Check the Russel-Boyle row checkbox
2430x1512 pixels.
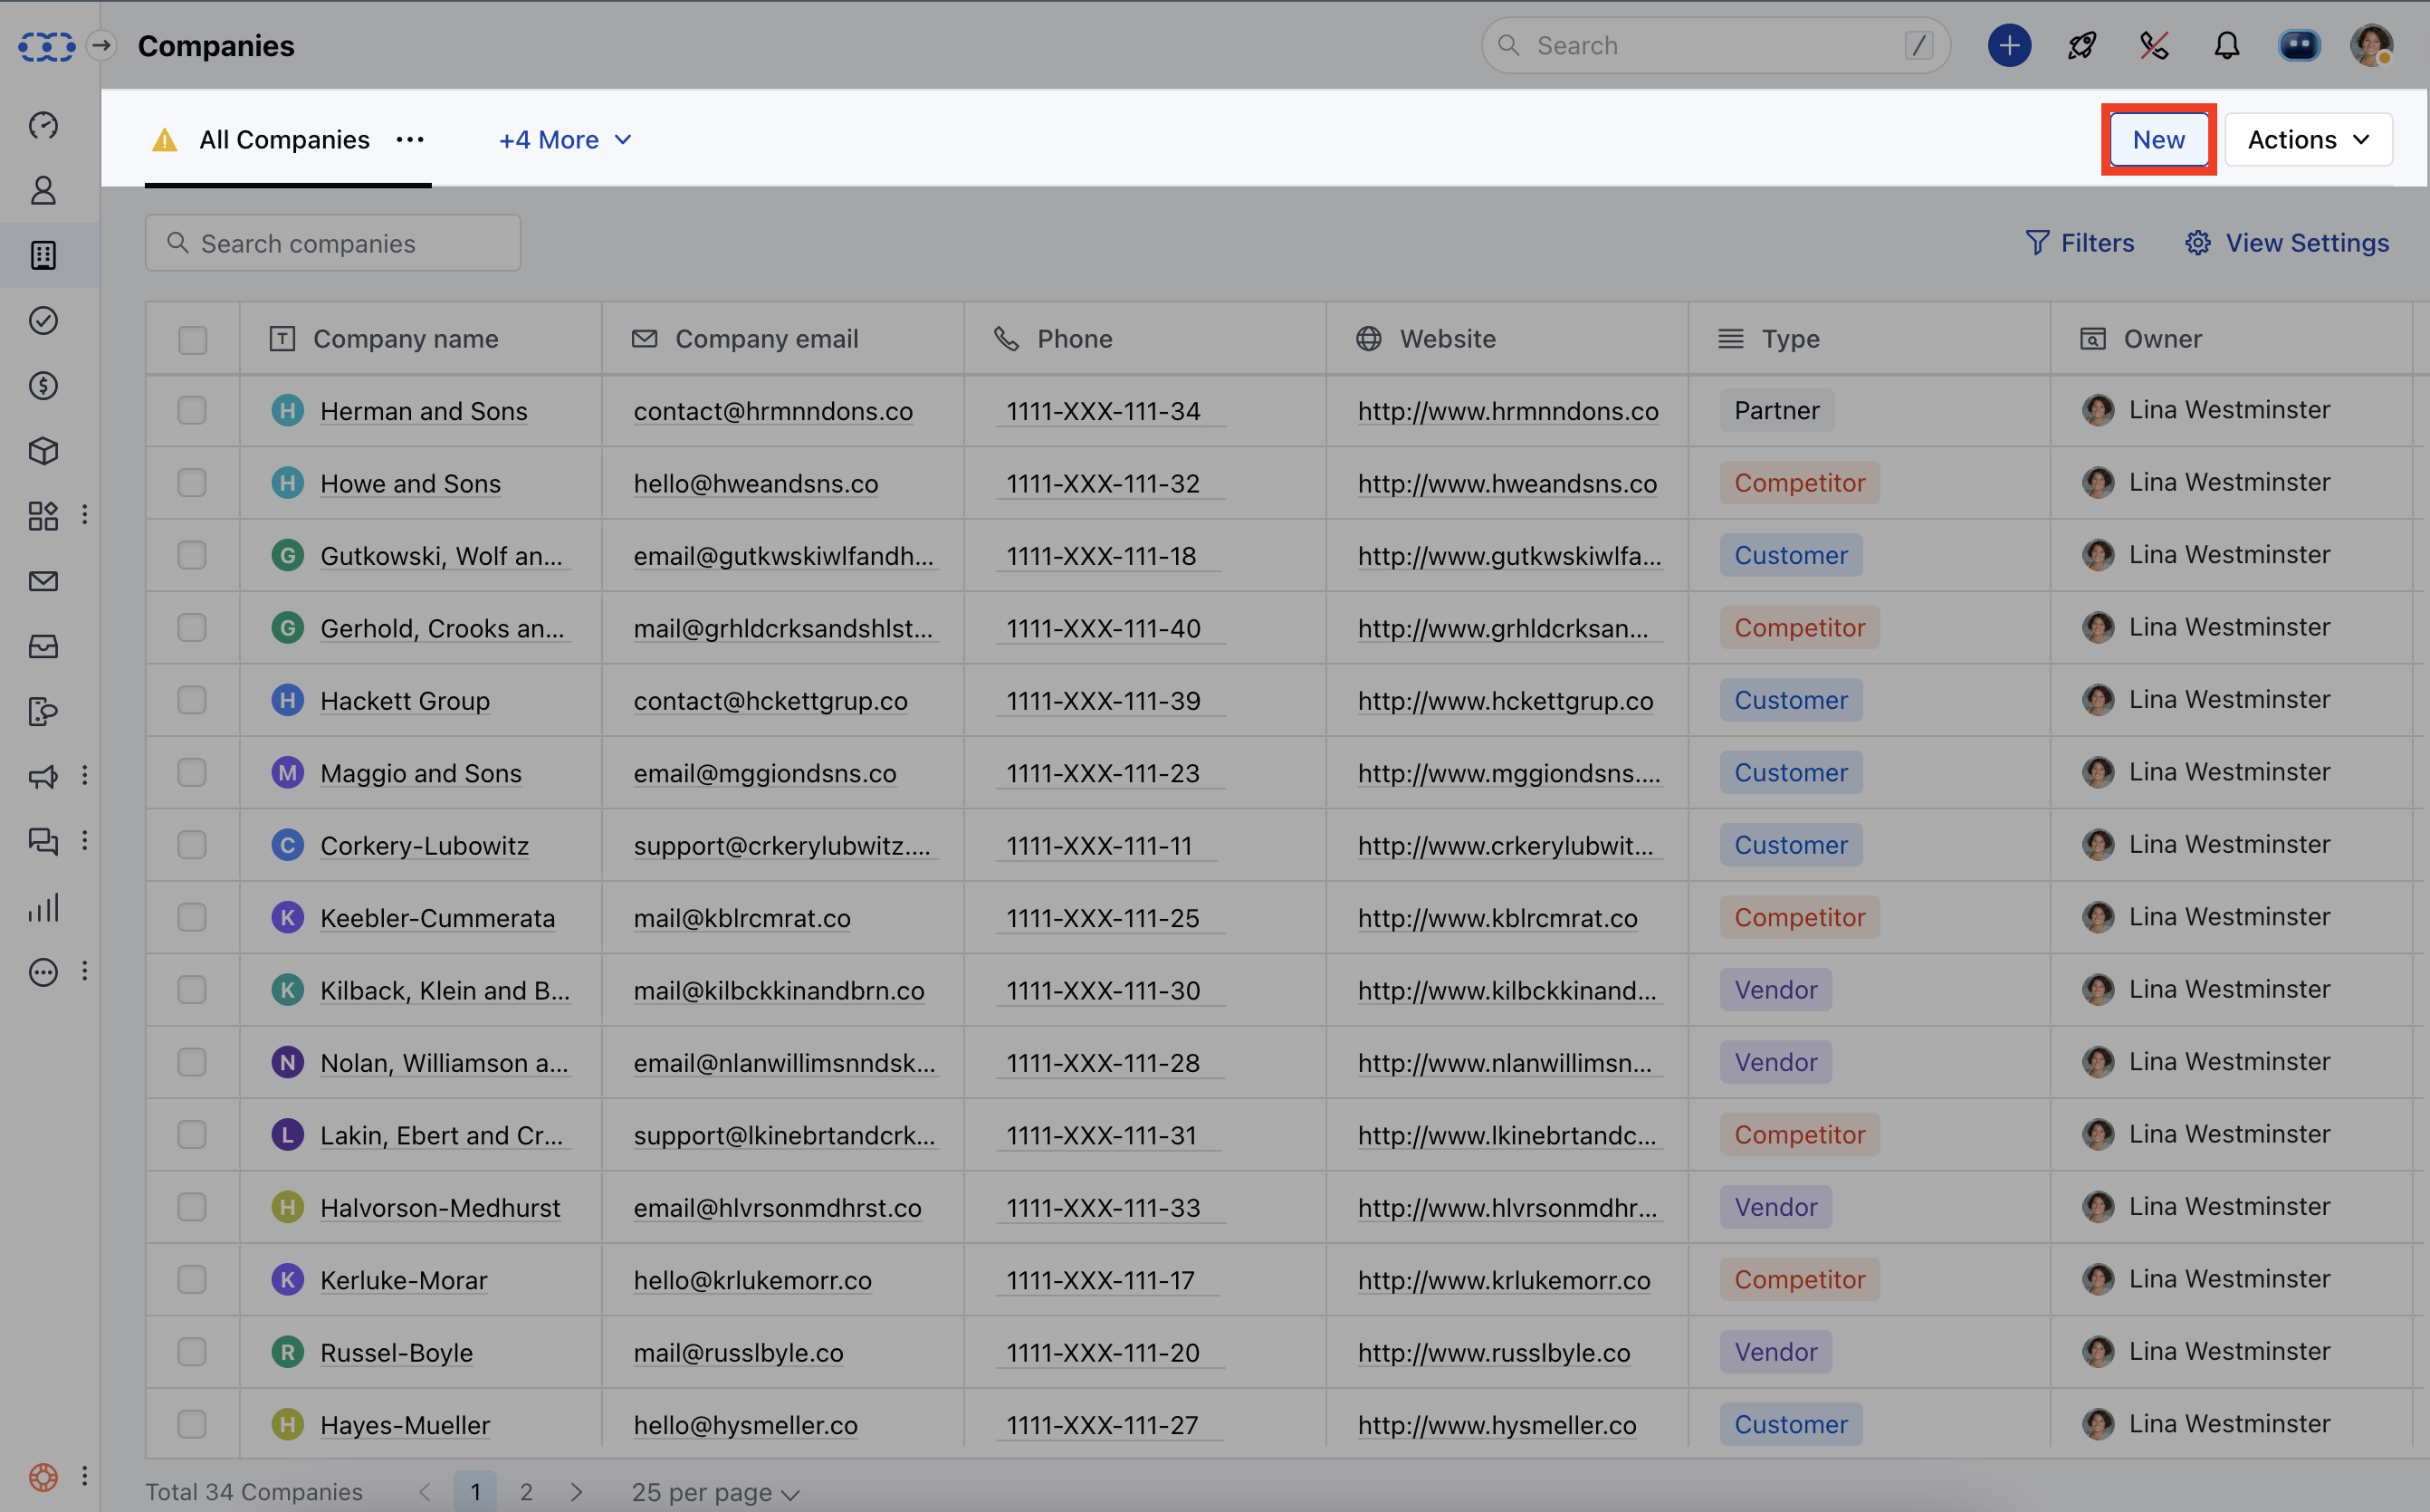point(192,1352)
